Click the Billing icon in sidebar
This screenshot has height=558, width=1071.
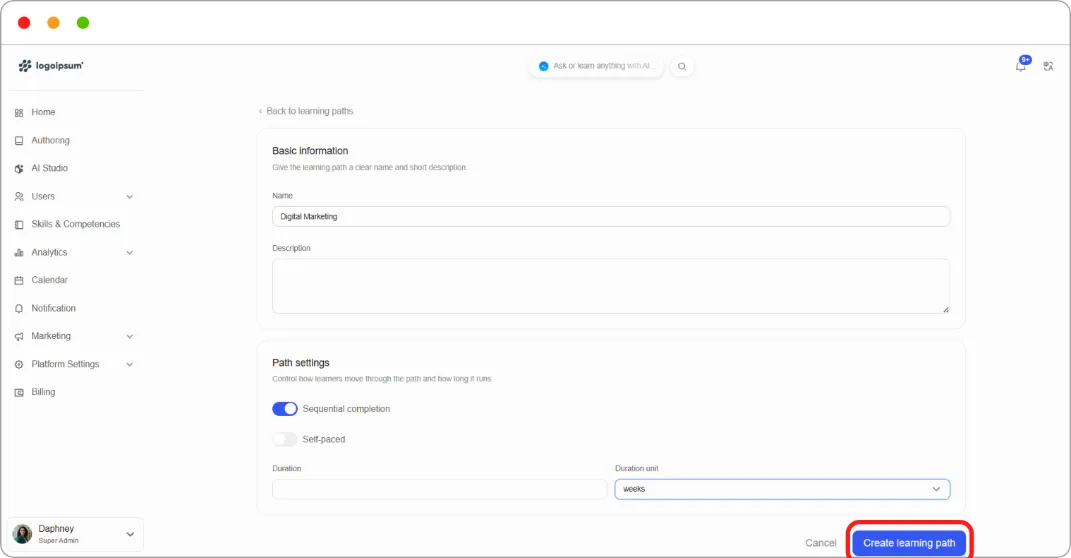(19, 393)
